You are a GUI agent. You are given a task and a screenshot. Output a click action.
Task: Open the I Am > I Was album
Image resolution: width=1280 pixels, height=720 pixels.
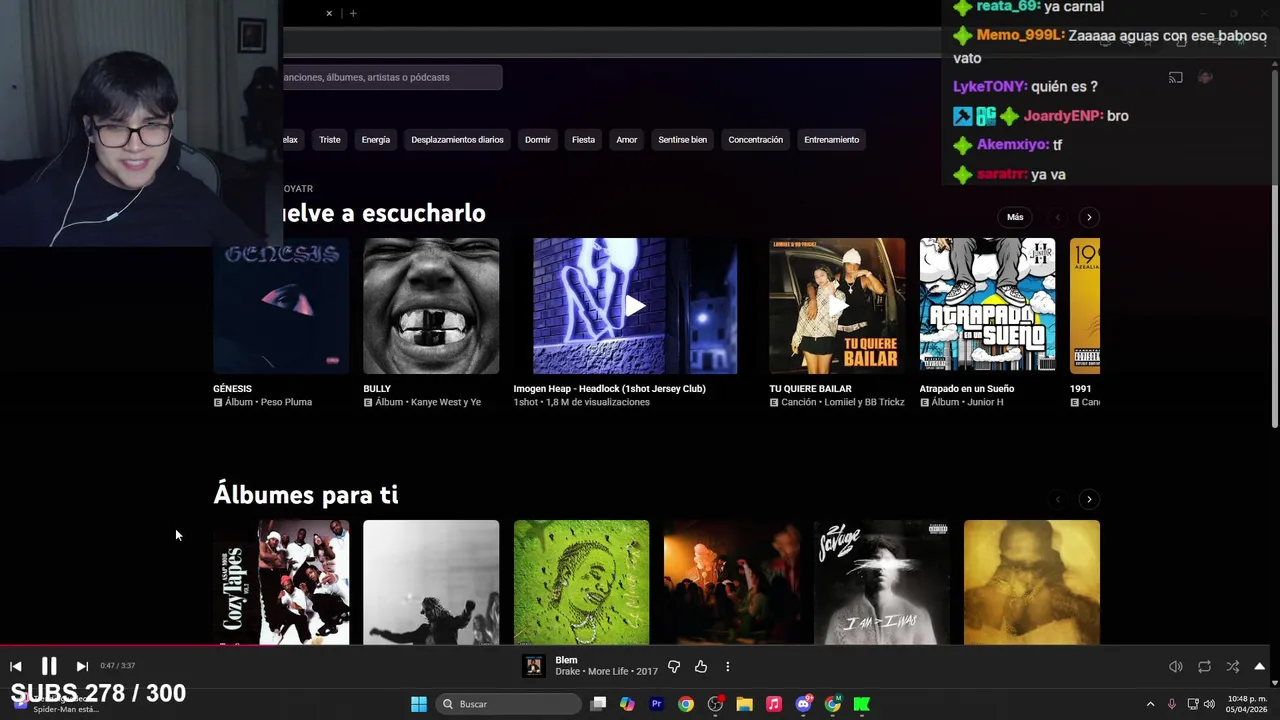click(x=881, y=582)
